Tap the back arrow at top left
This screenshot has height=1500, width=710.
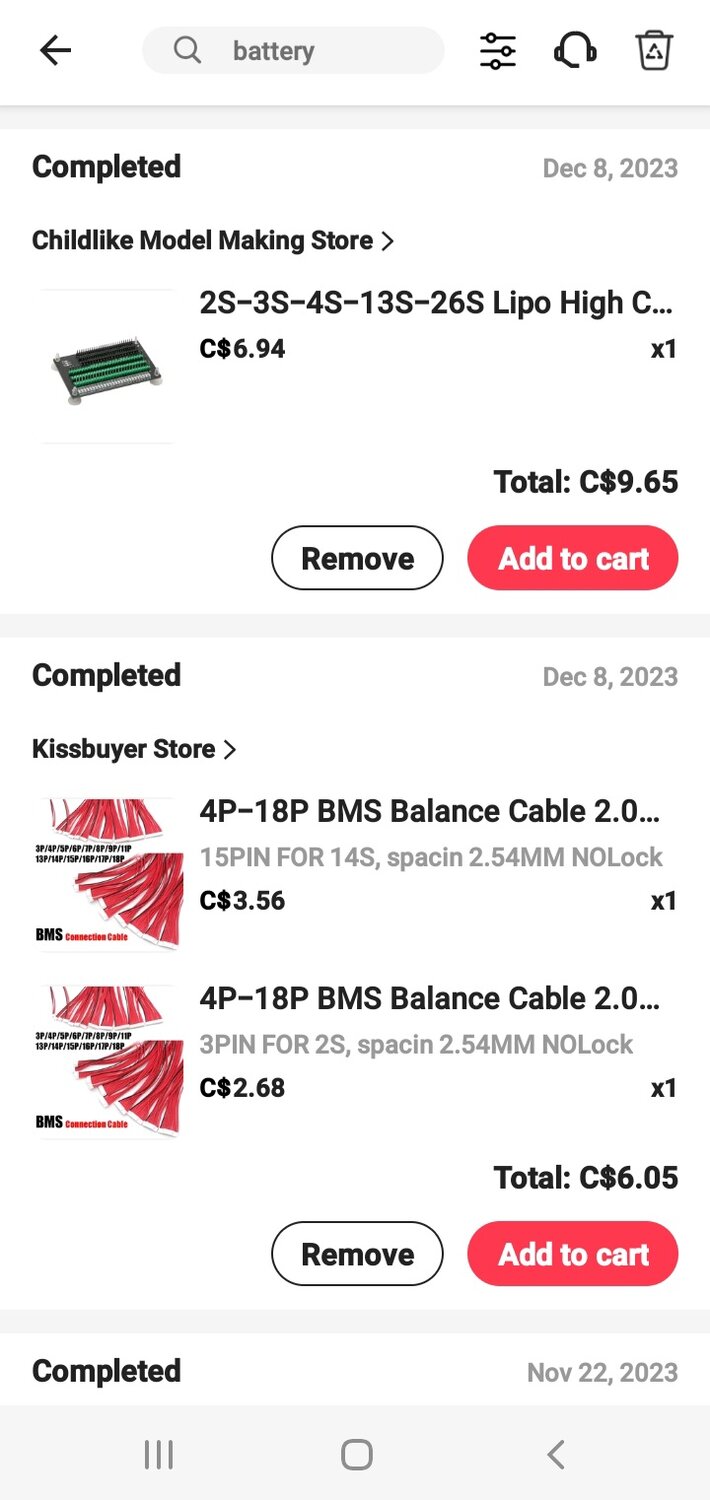(56, 50)
